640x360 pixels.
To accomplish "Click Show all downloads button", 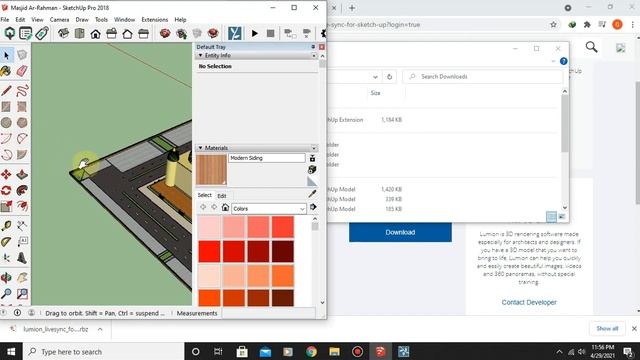I will (607, 329).
